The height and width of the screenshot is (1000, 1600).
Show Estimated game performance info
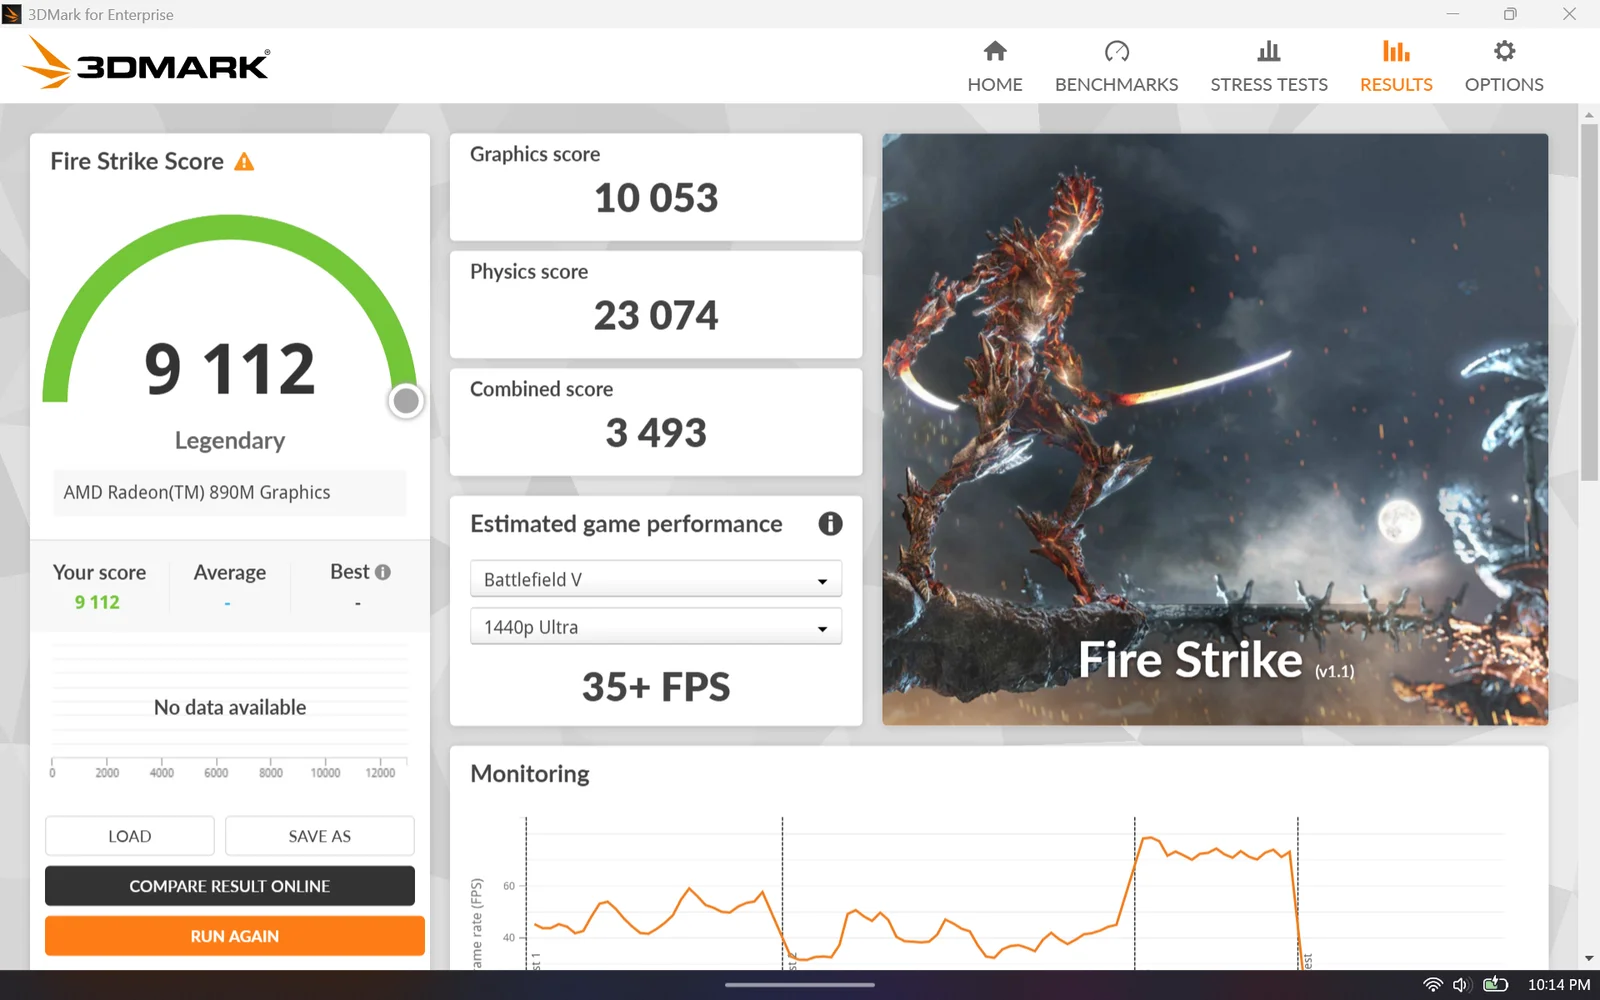(830, 524)
